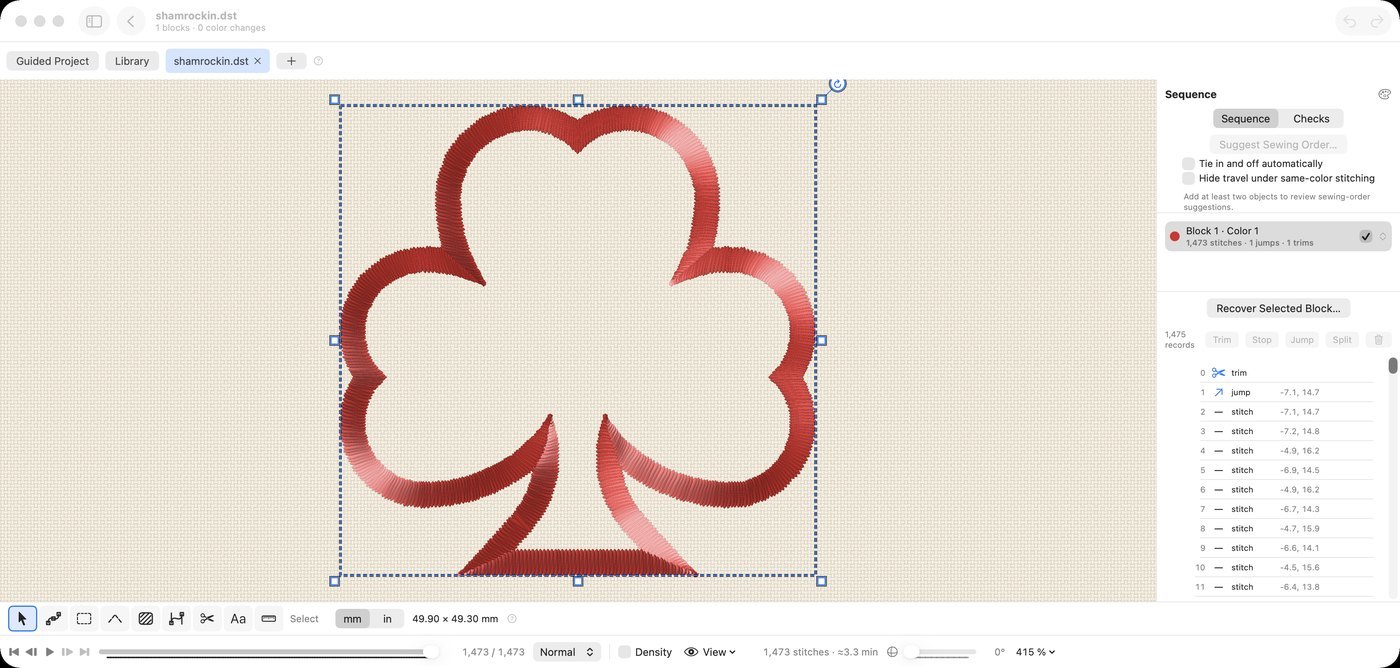Step back one stitch
The image size is (1400, 668).
click(x=31, y=652)
